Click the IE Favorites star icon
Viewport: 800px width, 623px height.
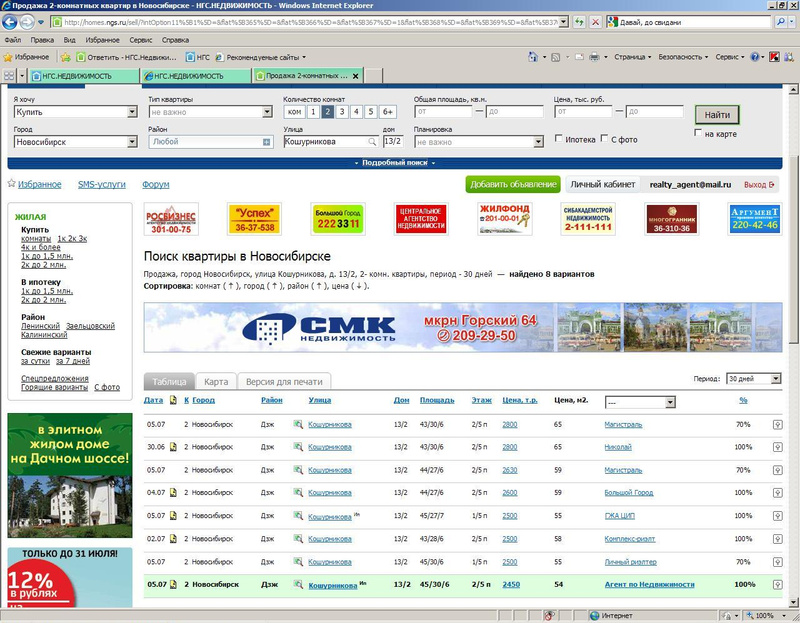[10, 57]
